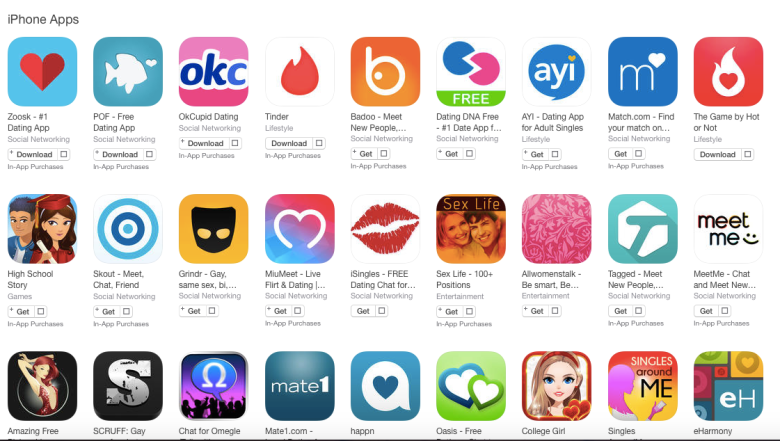Viewport: 780px width, 441px height.
Task: Select the Badoo orange b icon
Action: point(385,72)
